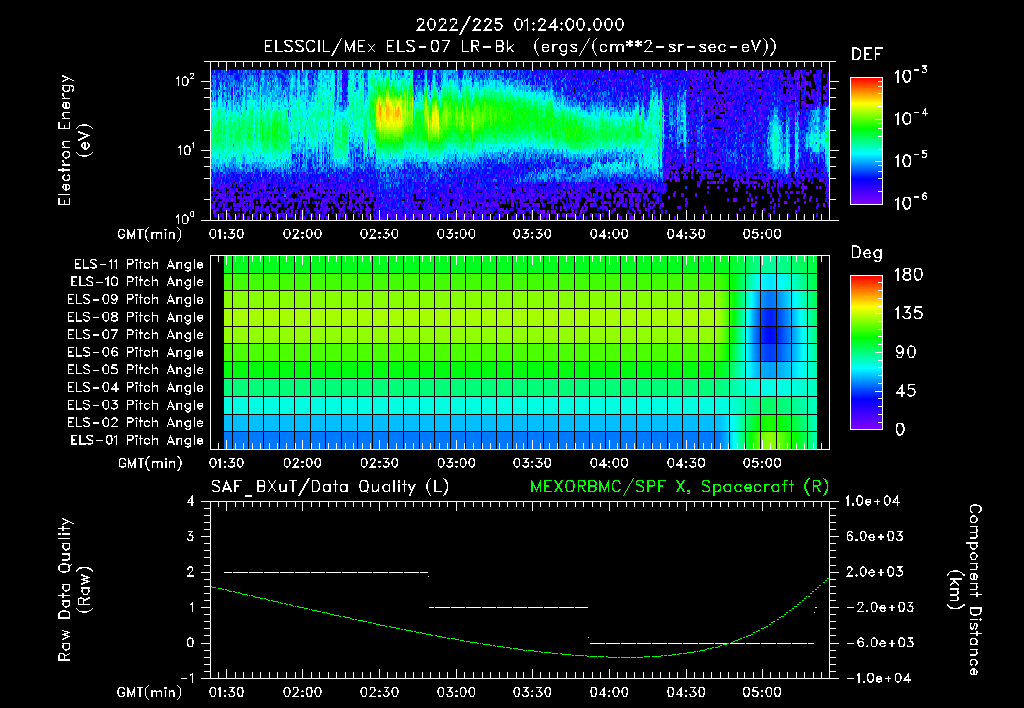Click the GMT(min) label below the electron spectrogram
Viewport: 1024px width, 708px height.
pos(150,234)
